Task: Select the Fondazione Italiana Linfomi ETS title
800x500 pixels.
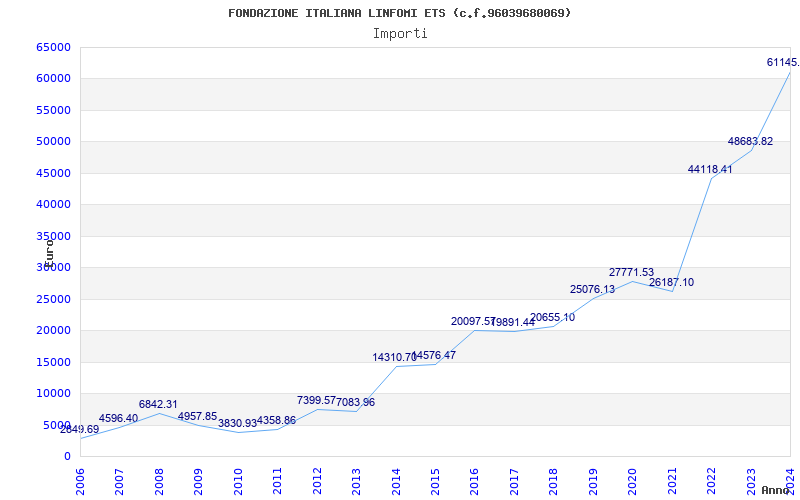Action: coord(400,13)
